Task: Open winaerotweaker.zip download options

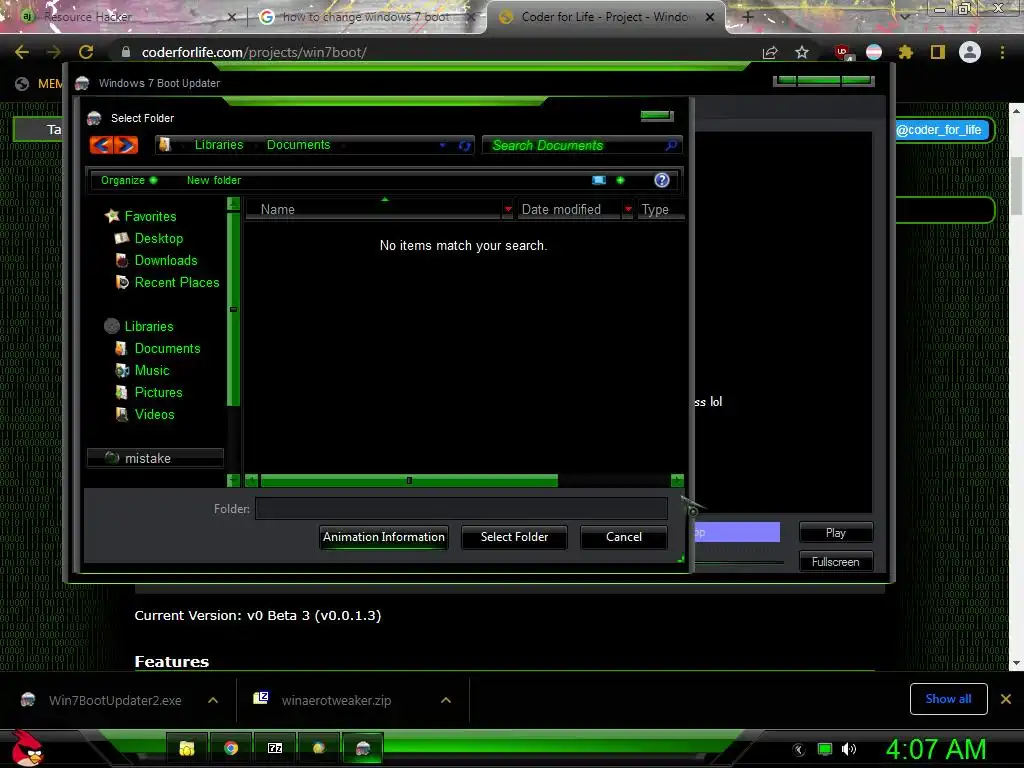Action: (x=446, y=700)
